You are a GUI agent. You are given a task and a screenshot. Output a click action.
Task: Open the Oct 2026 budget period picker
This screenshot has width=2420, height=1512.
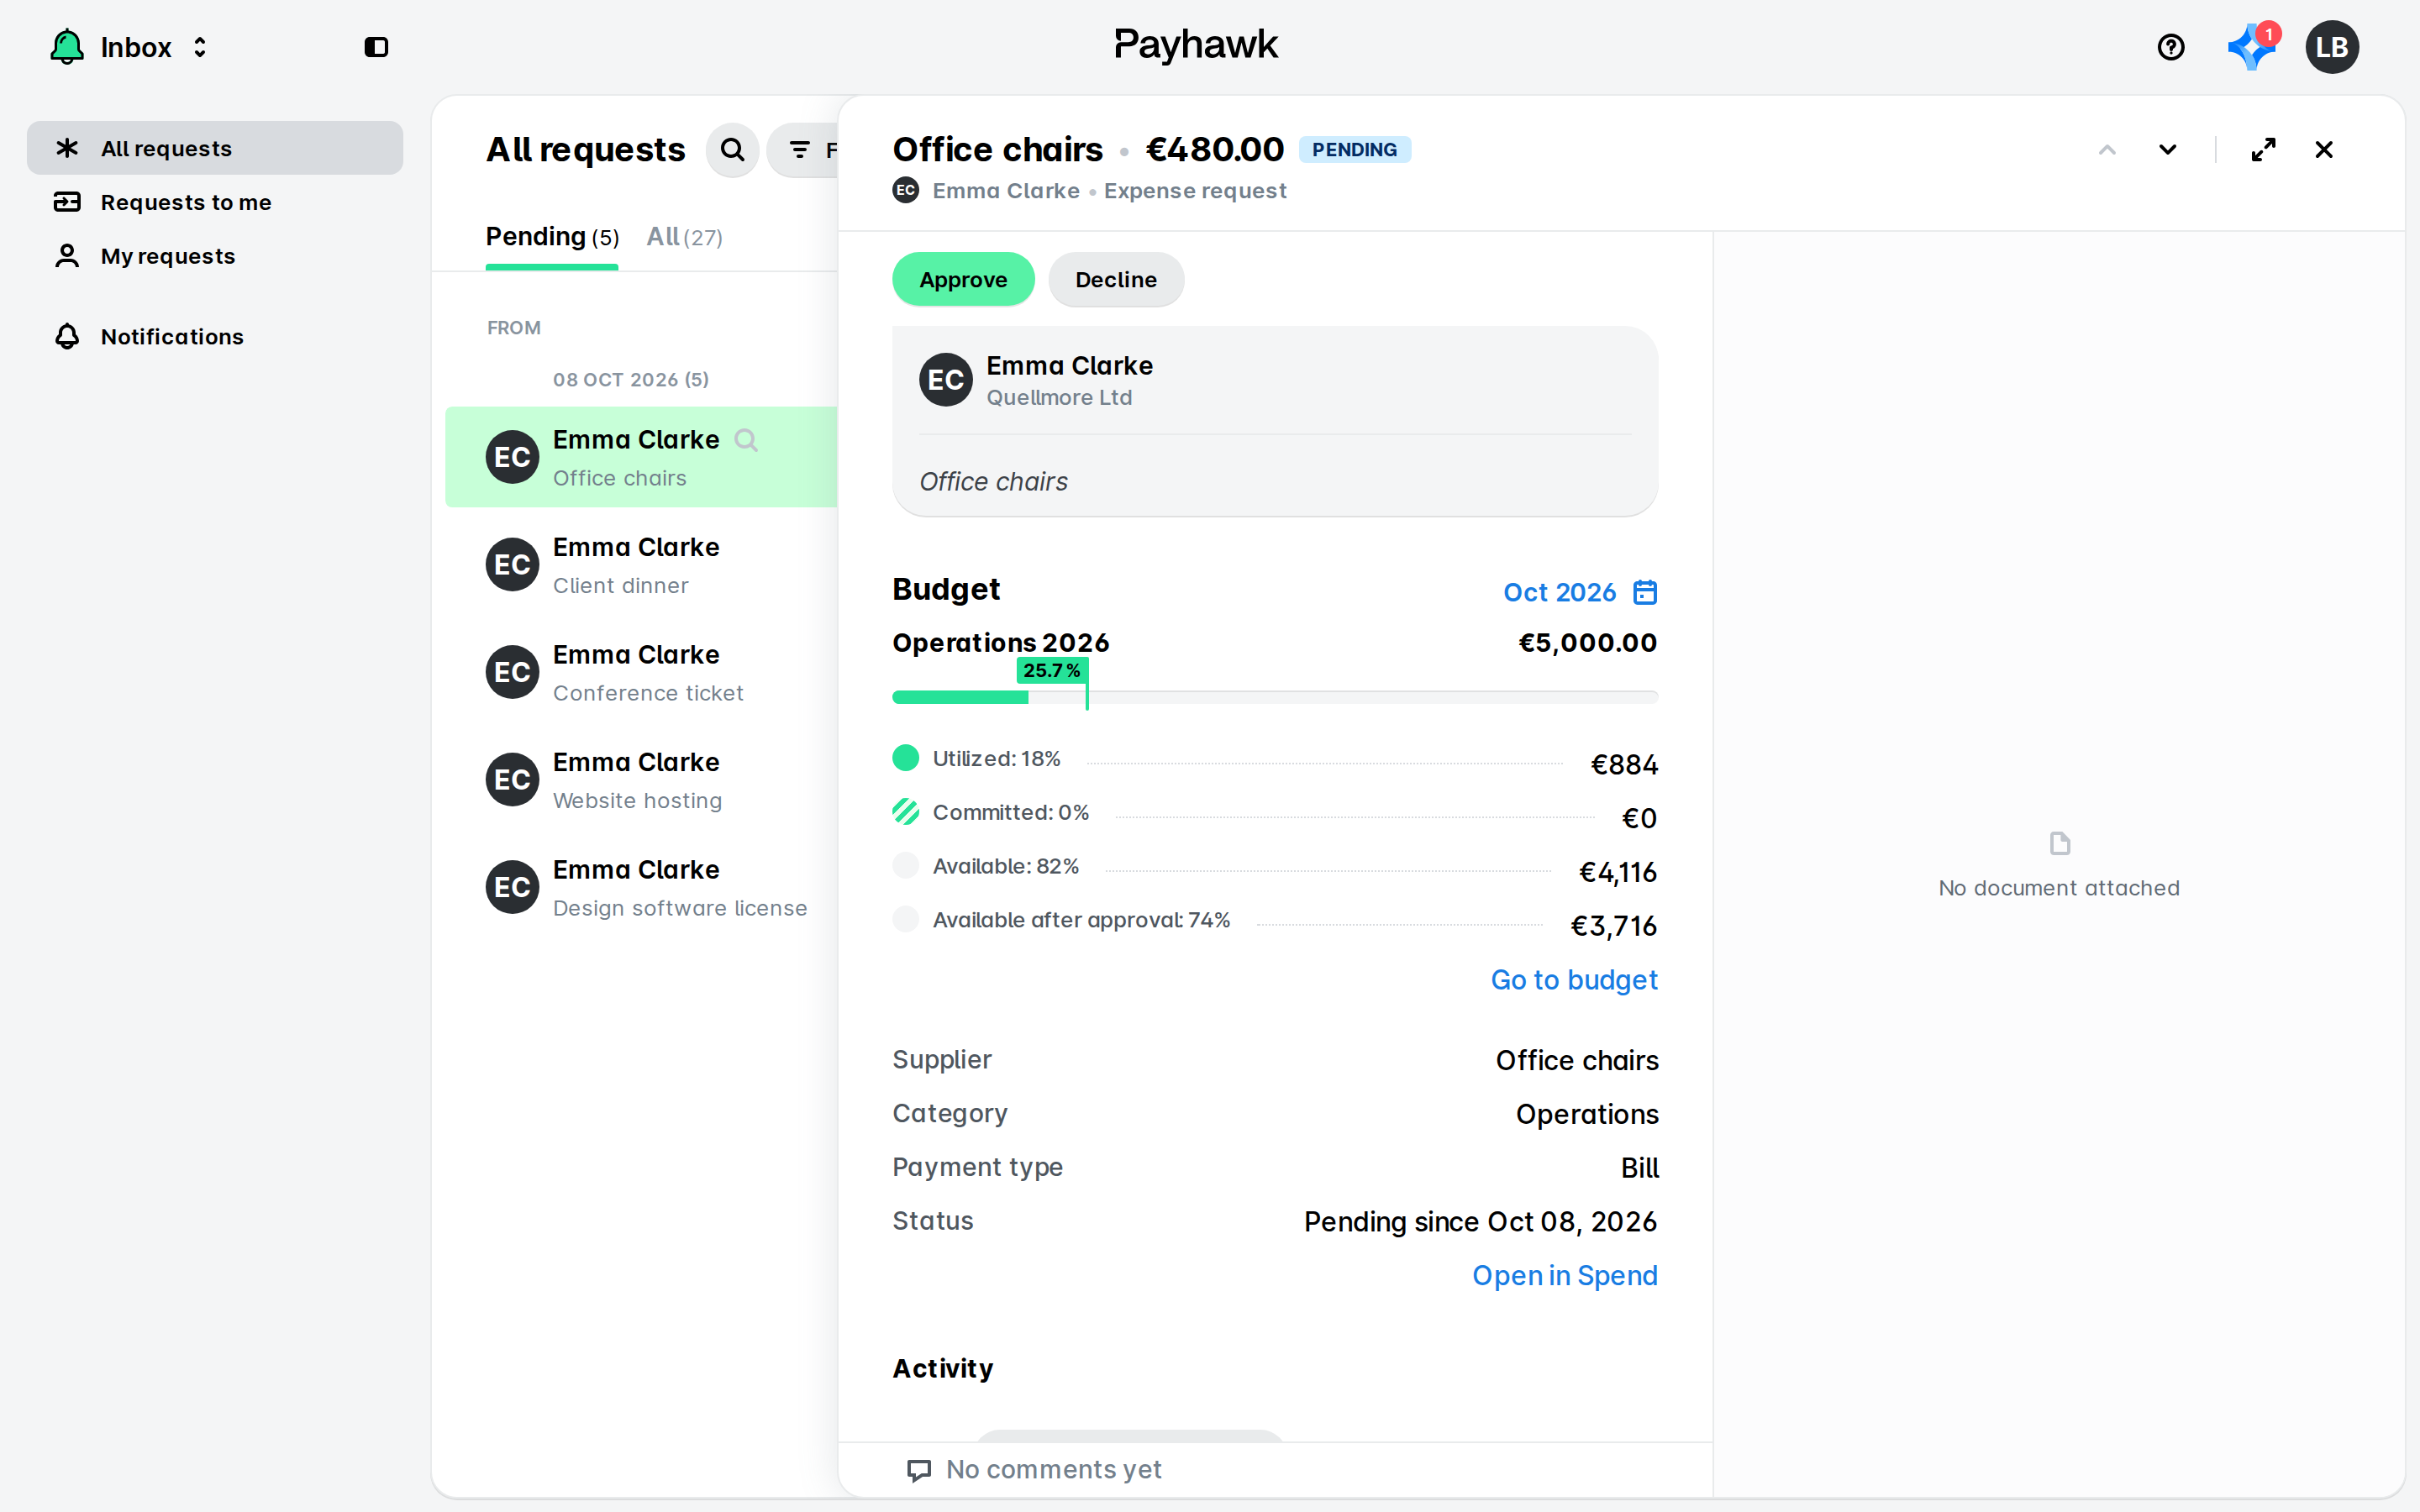tap(1580, 592)
